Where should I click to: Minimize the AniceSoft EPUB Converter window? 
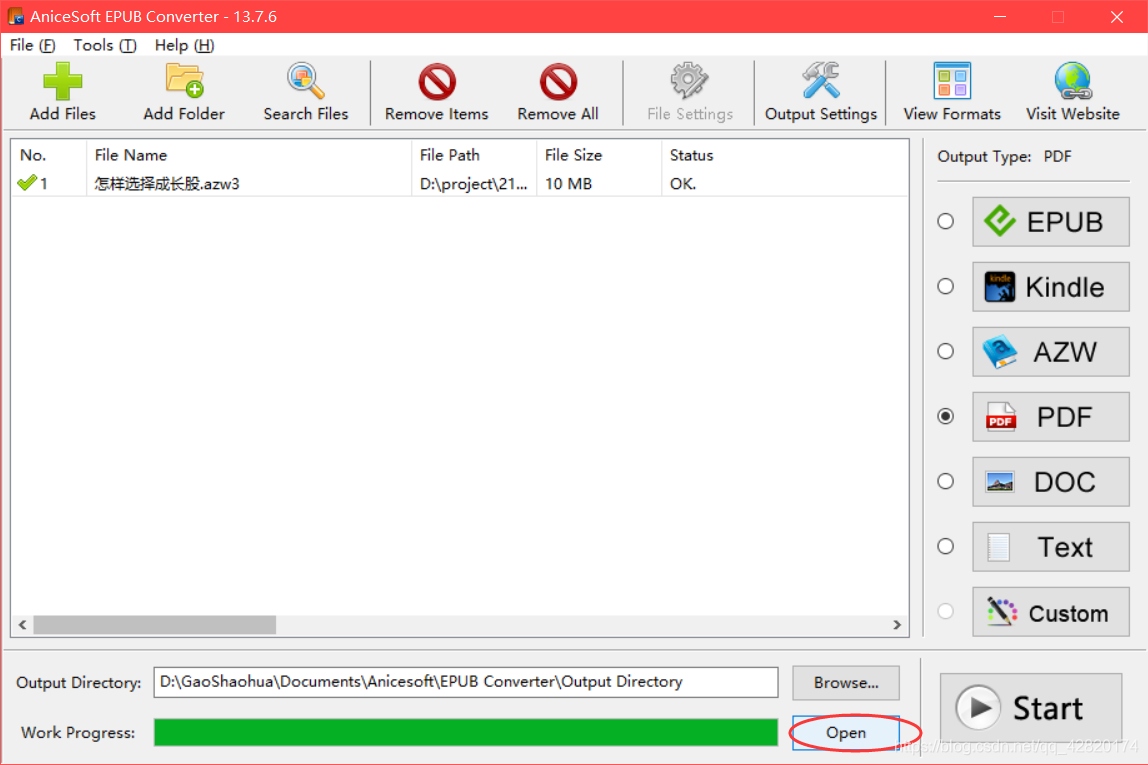1000,17
